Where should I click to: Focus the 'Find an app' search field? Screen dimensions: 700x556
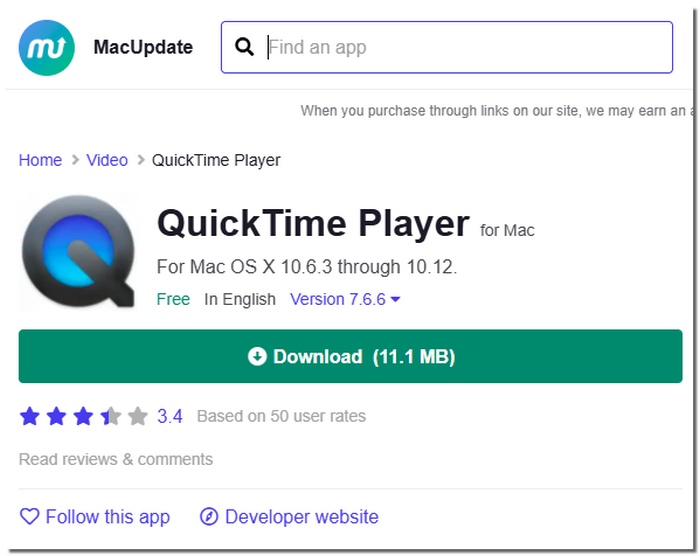(x=447, y=47)
